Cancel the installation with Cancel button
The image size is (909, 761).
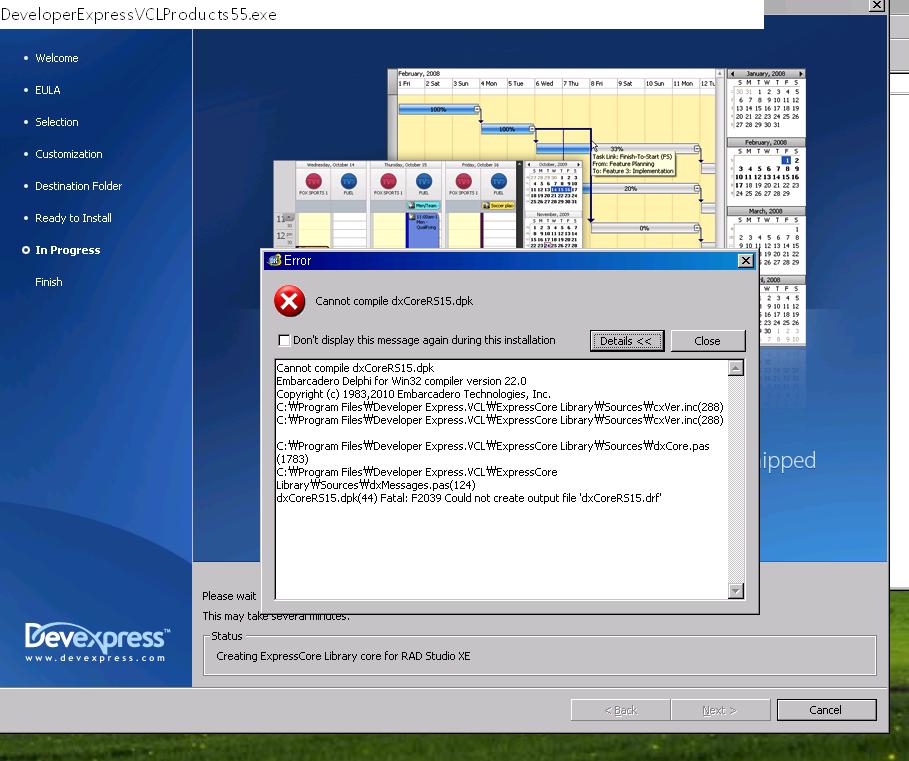pyautogui.click(x=825, y=710)
